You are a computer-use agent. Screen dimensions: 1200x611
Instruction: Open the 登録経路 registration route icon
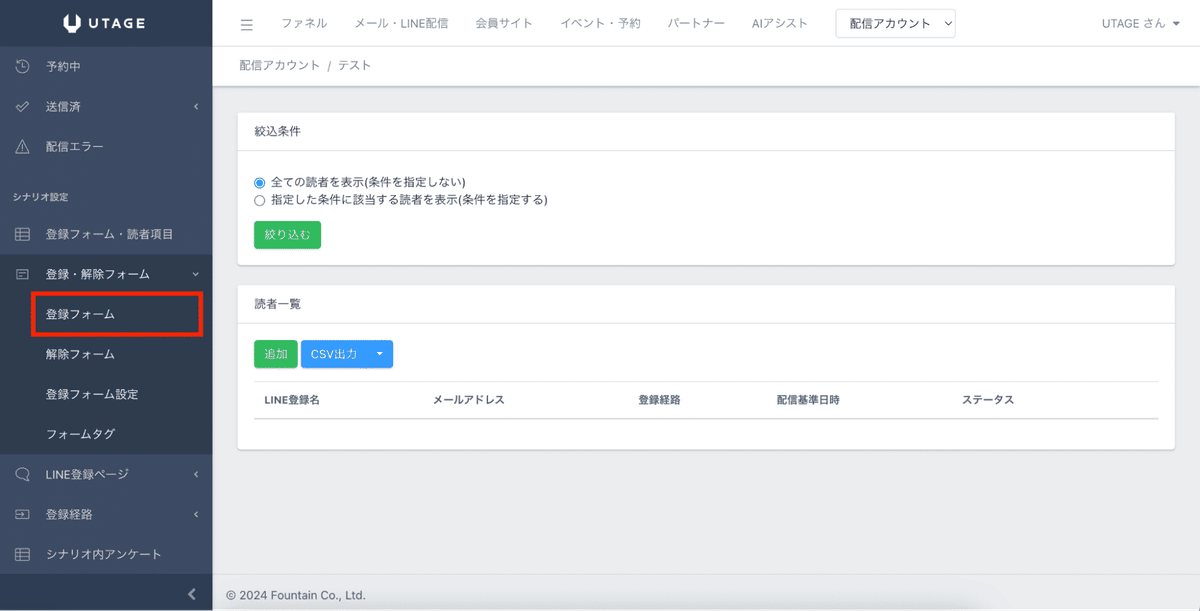[22, 513]
